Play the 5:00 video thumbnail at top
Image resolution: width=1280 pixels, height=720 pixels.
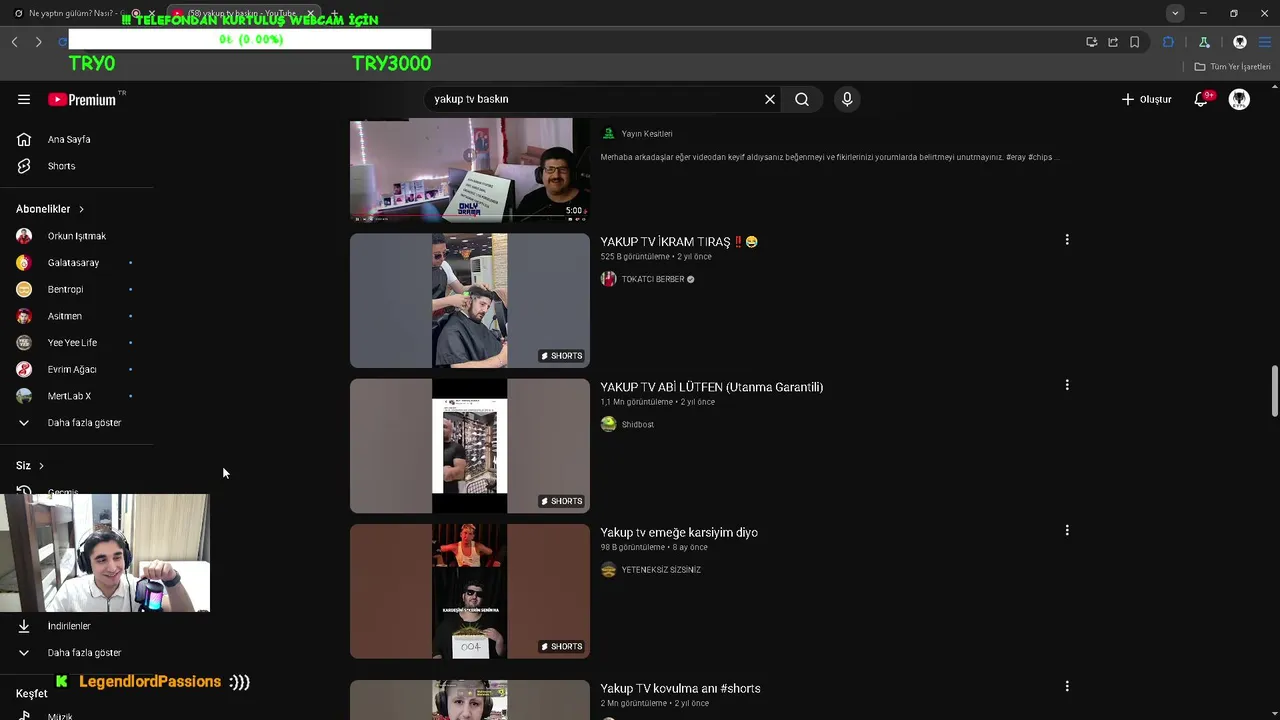coord(470,170)
